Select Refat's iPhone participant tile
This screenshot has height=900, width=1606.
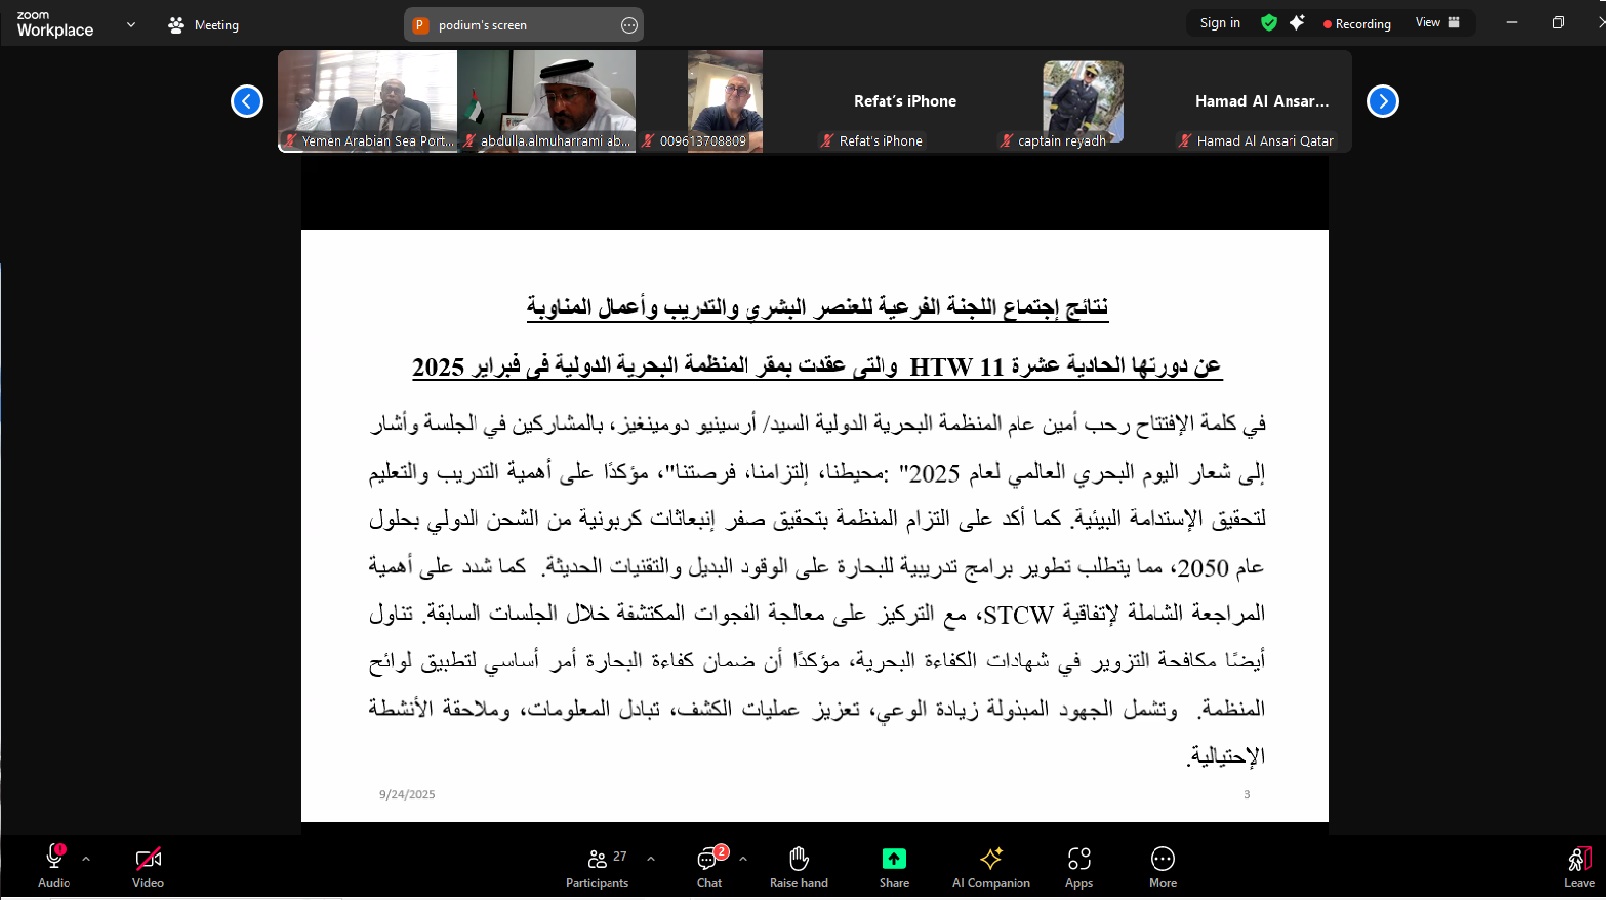click(x=904, y=101)
